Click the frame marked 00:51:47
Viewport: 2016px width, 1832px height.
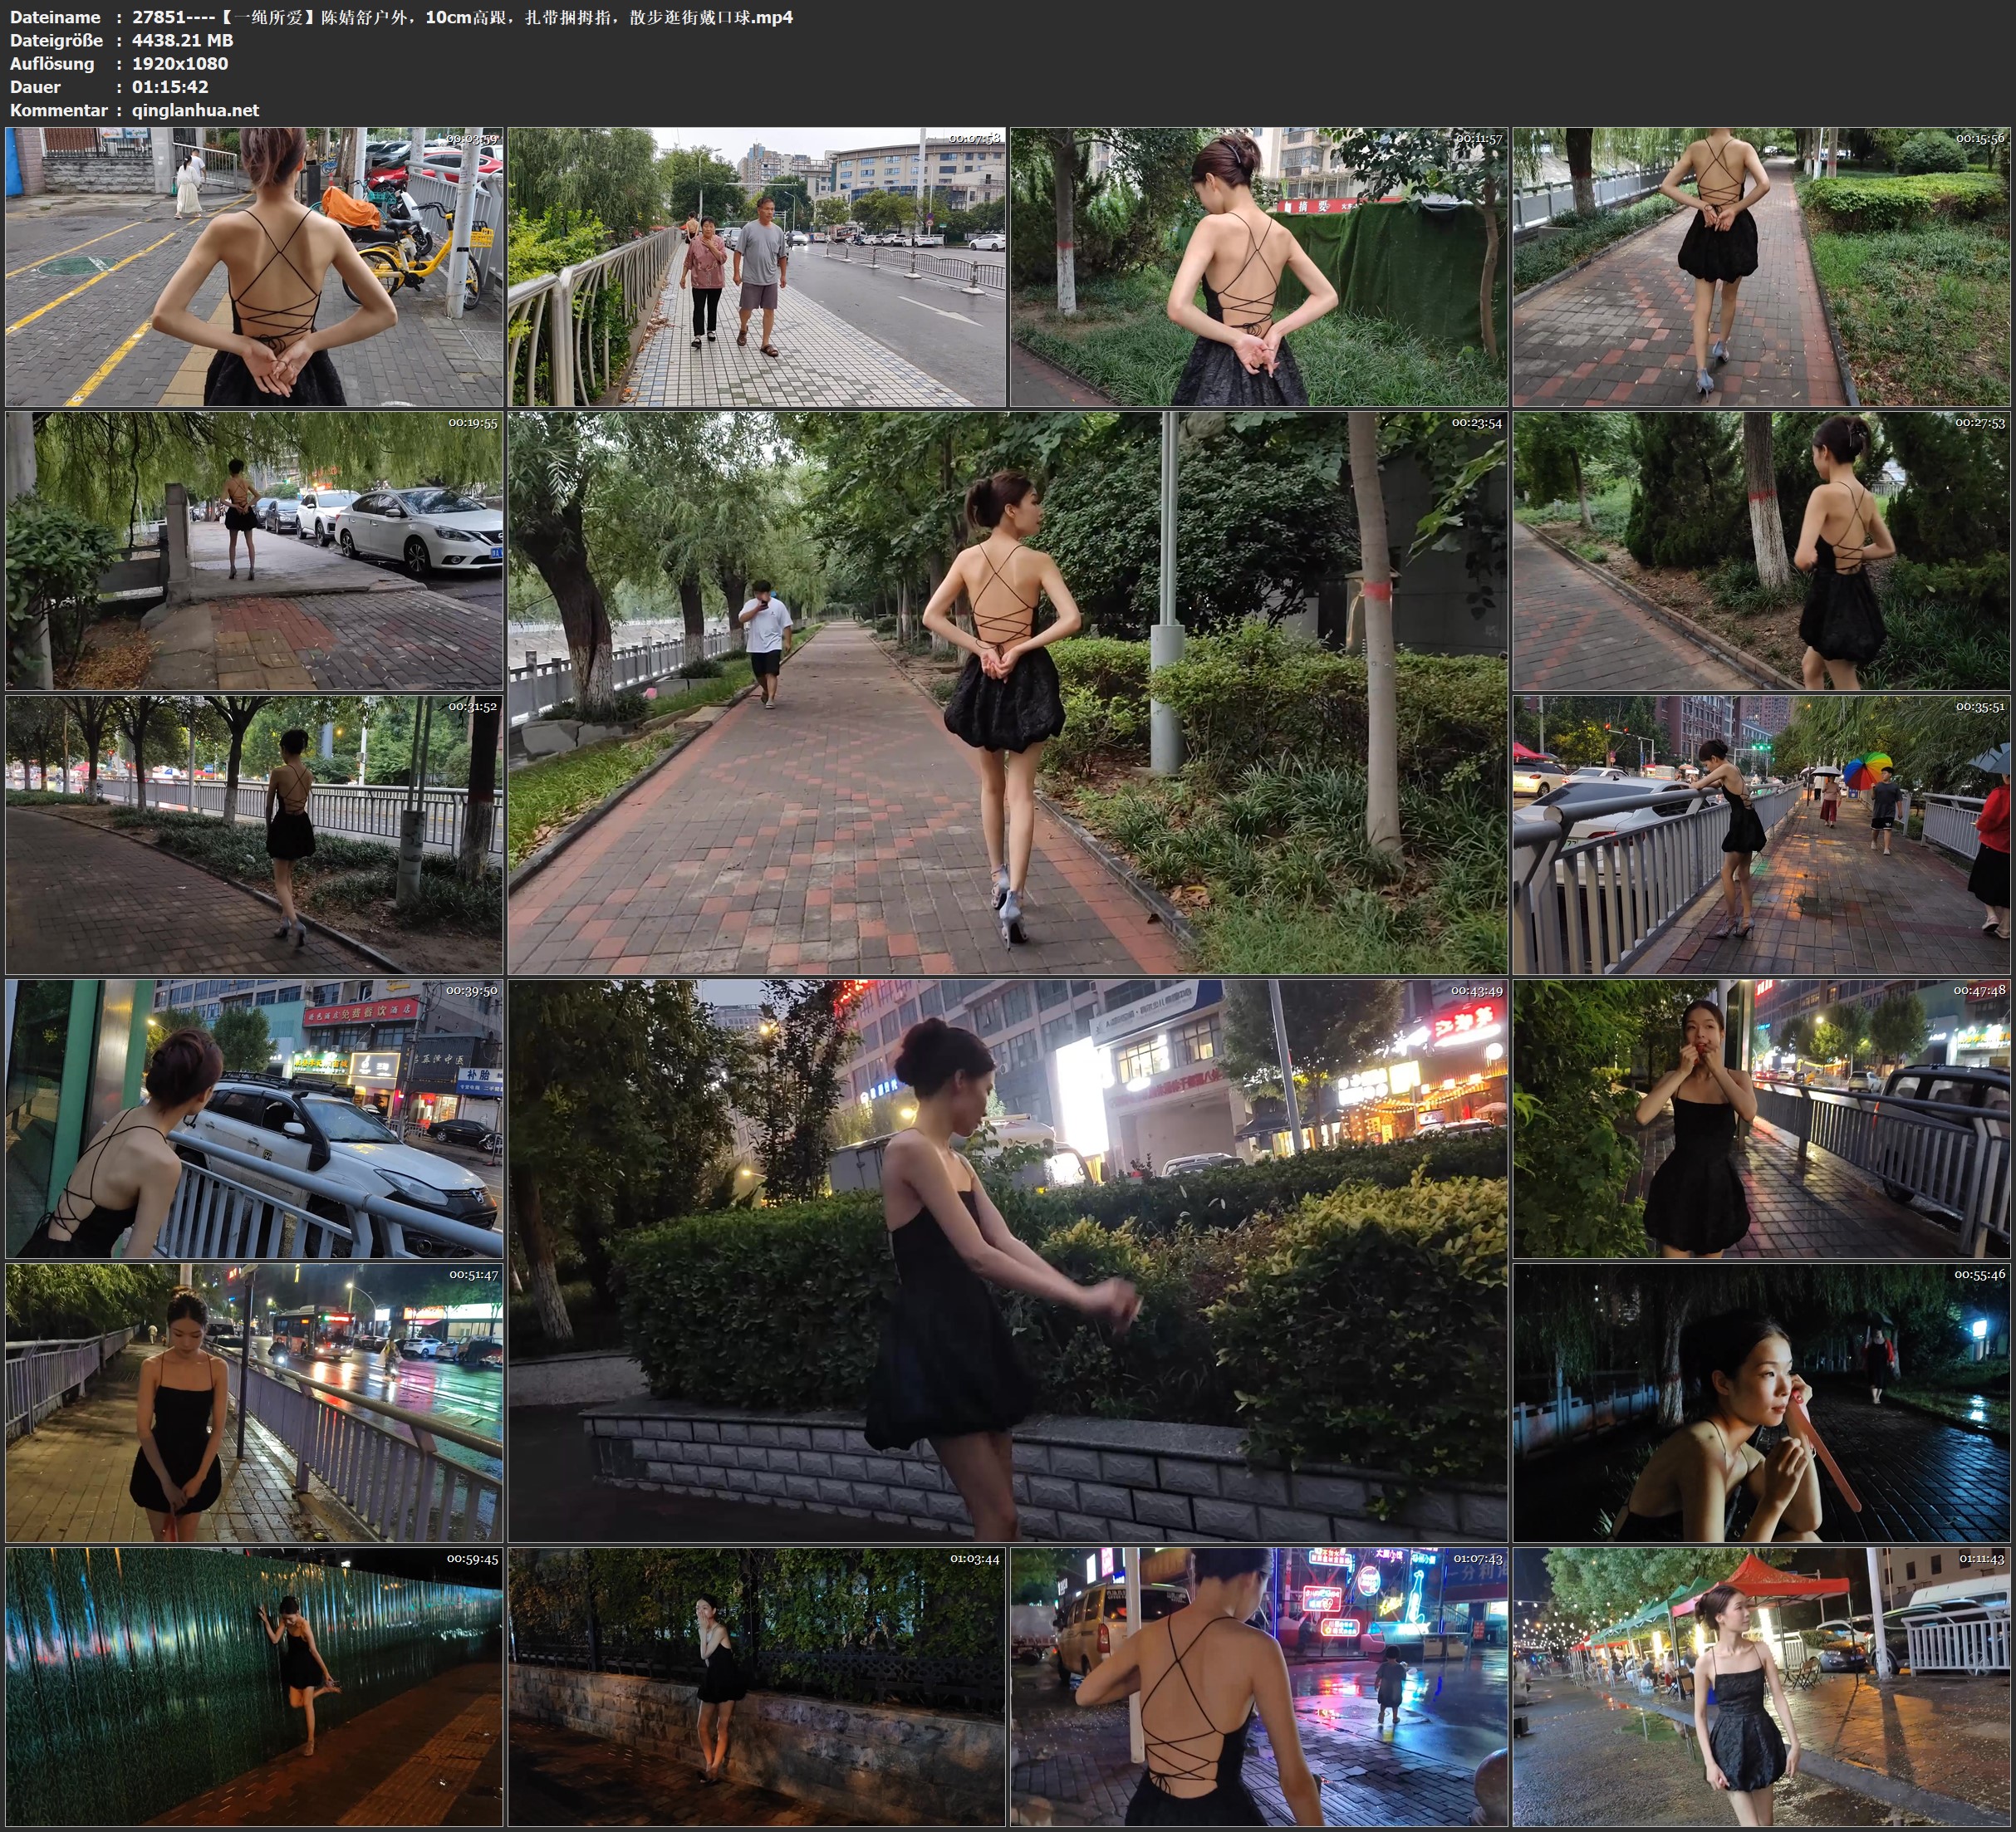click(254, 1402)
